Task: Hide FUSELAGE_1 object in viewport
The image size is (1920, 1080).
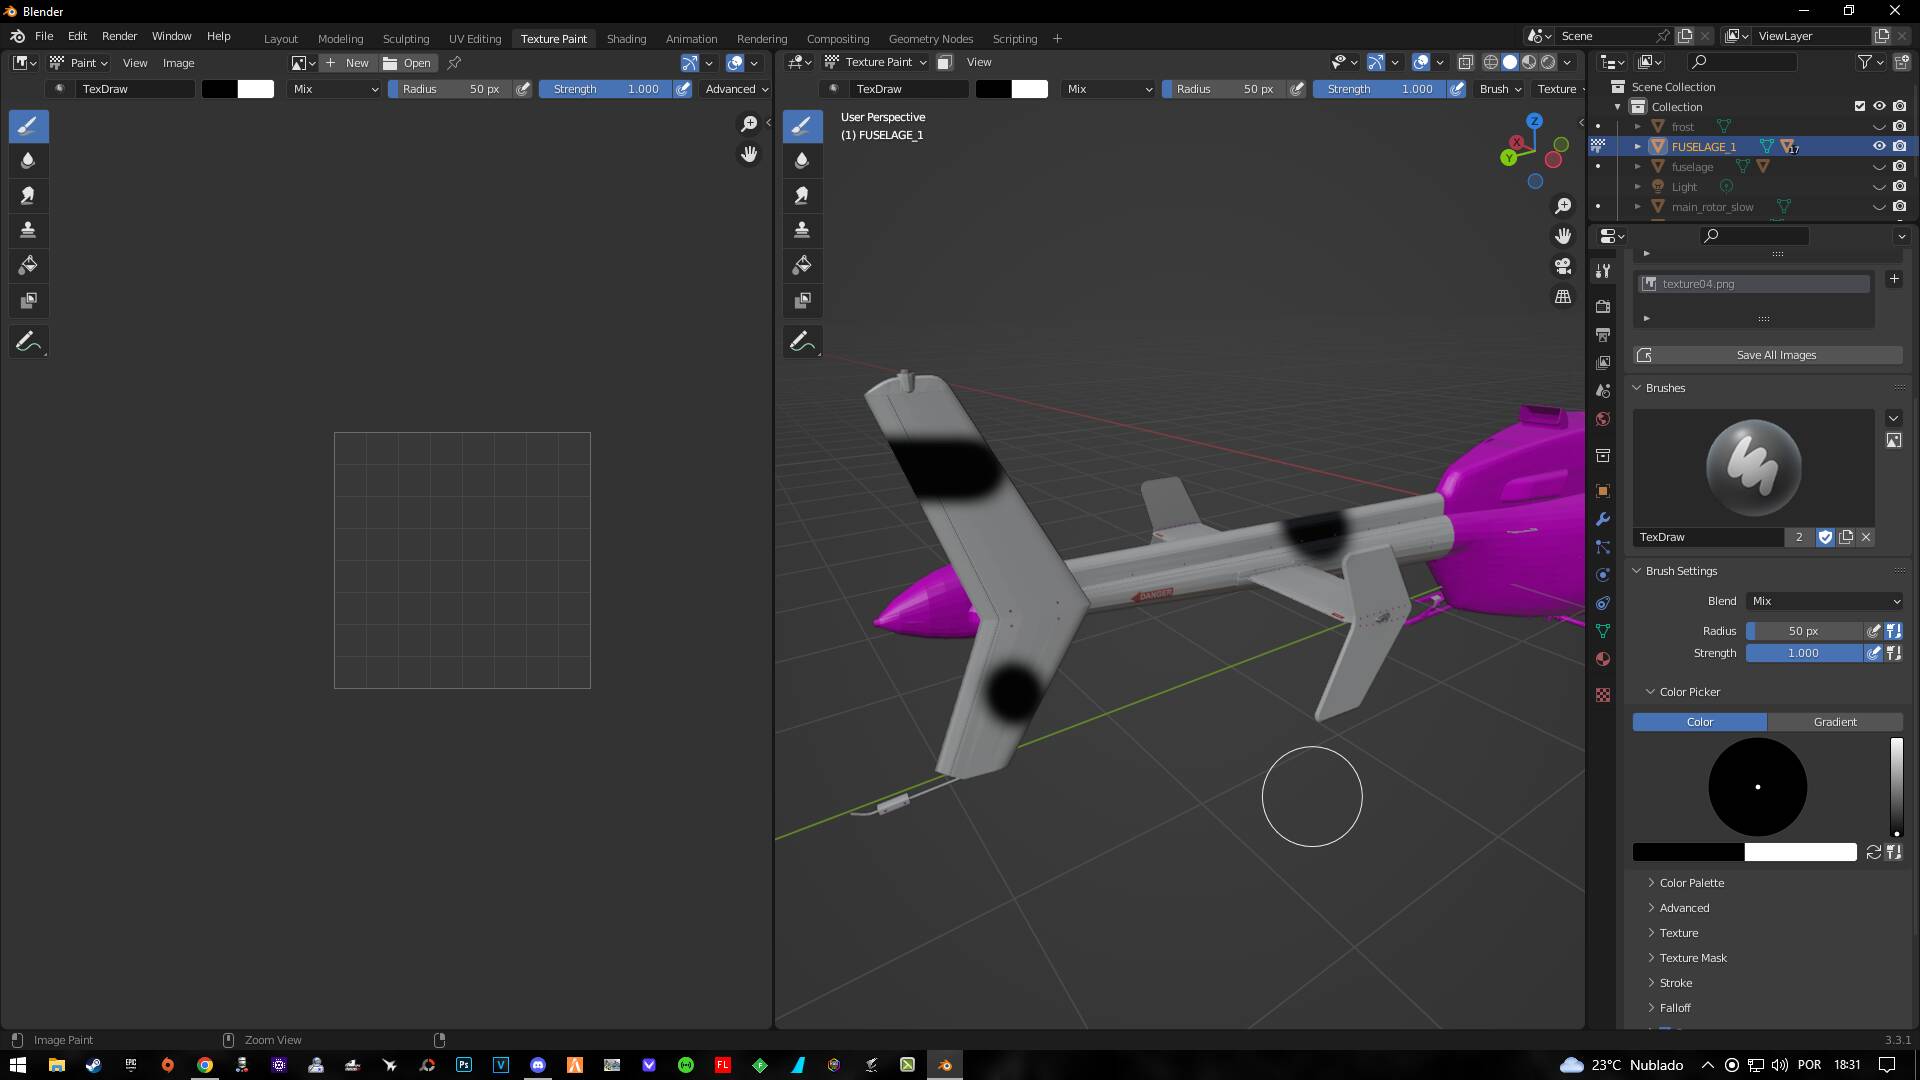Action: coord(1879,147)
